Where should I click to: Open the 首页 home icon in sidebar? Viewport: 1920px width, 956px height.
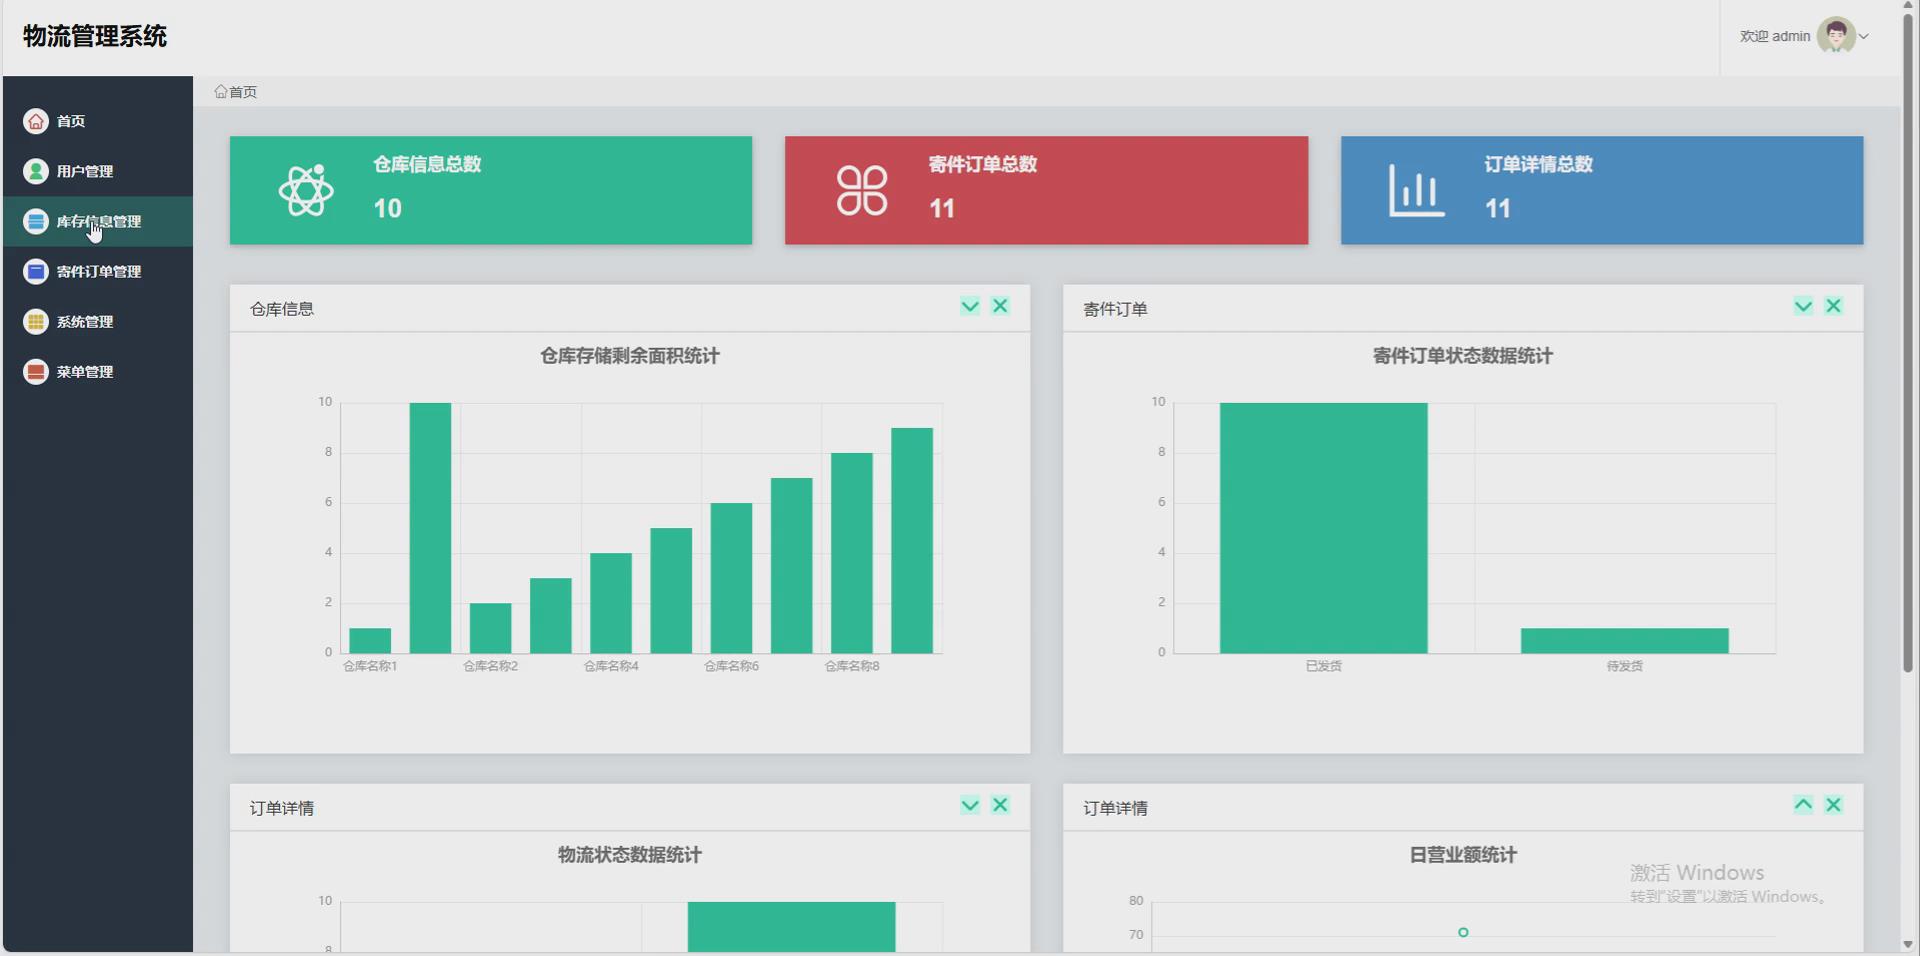pyautogui.click(x=36, y=121)
